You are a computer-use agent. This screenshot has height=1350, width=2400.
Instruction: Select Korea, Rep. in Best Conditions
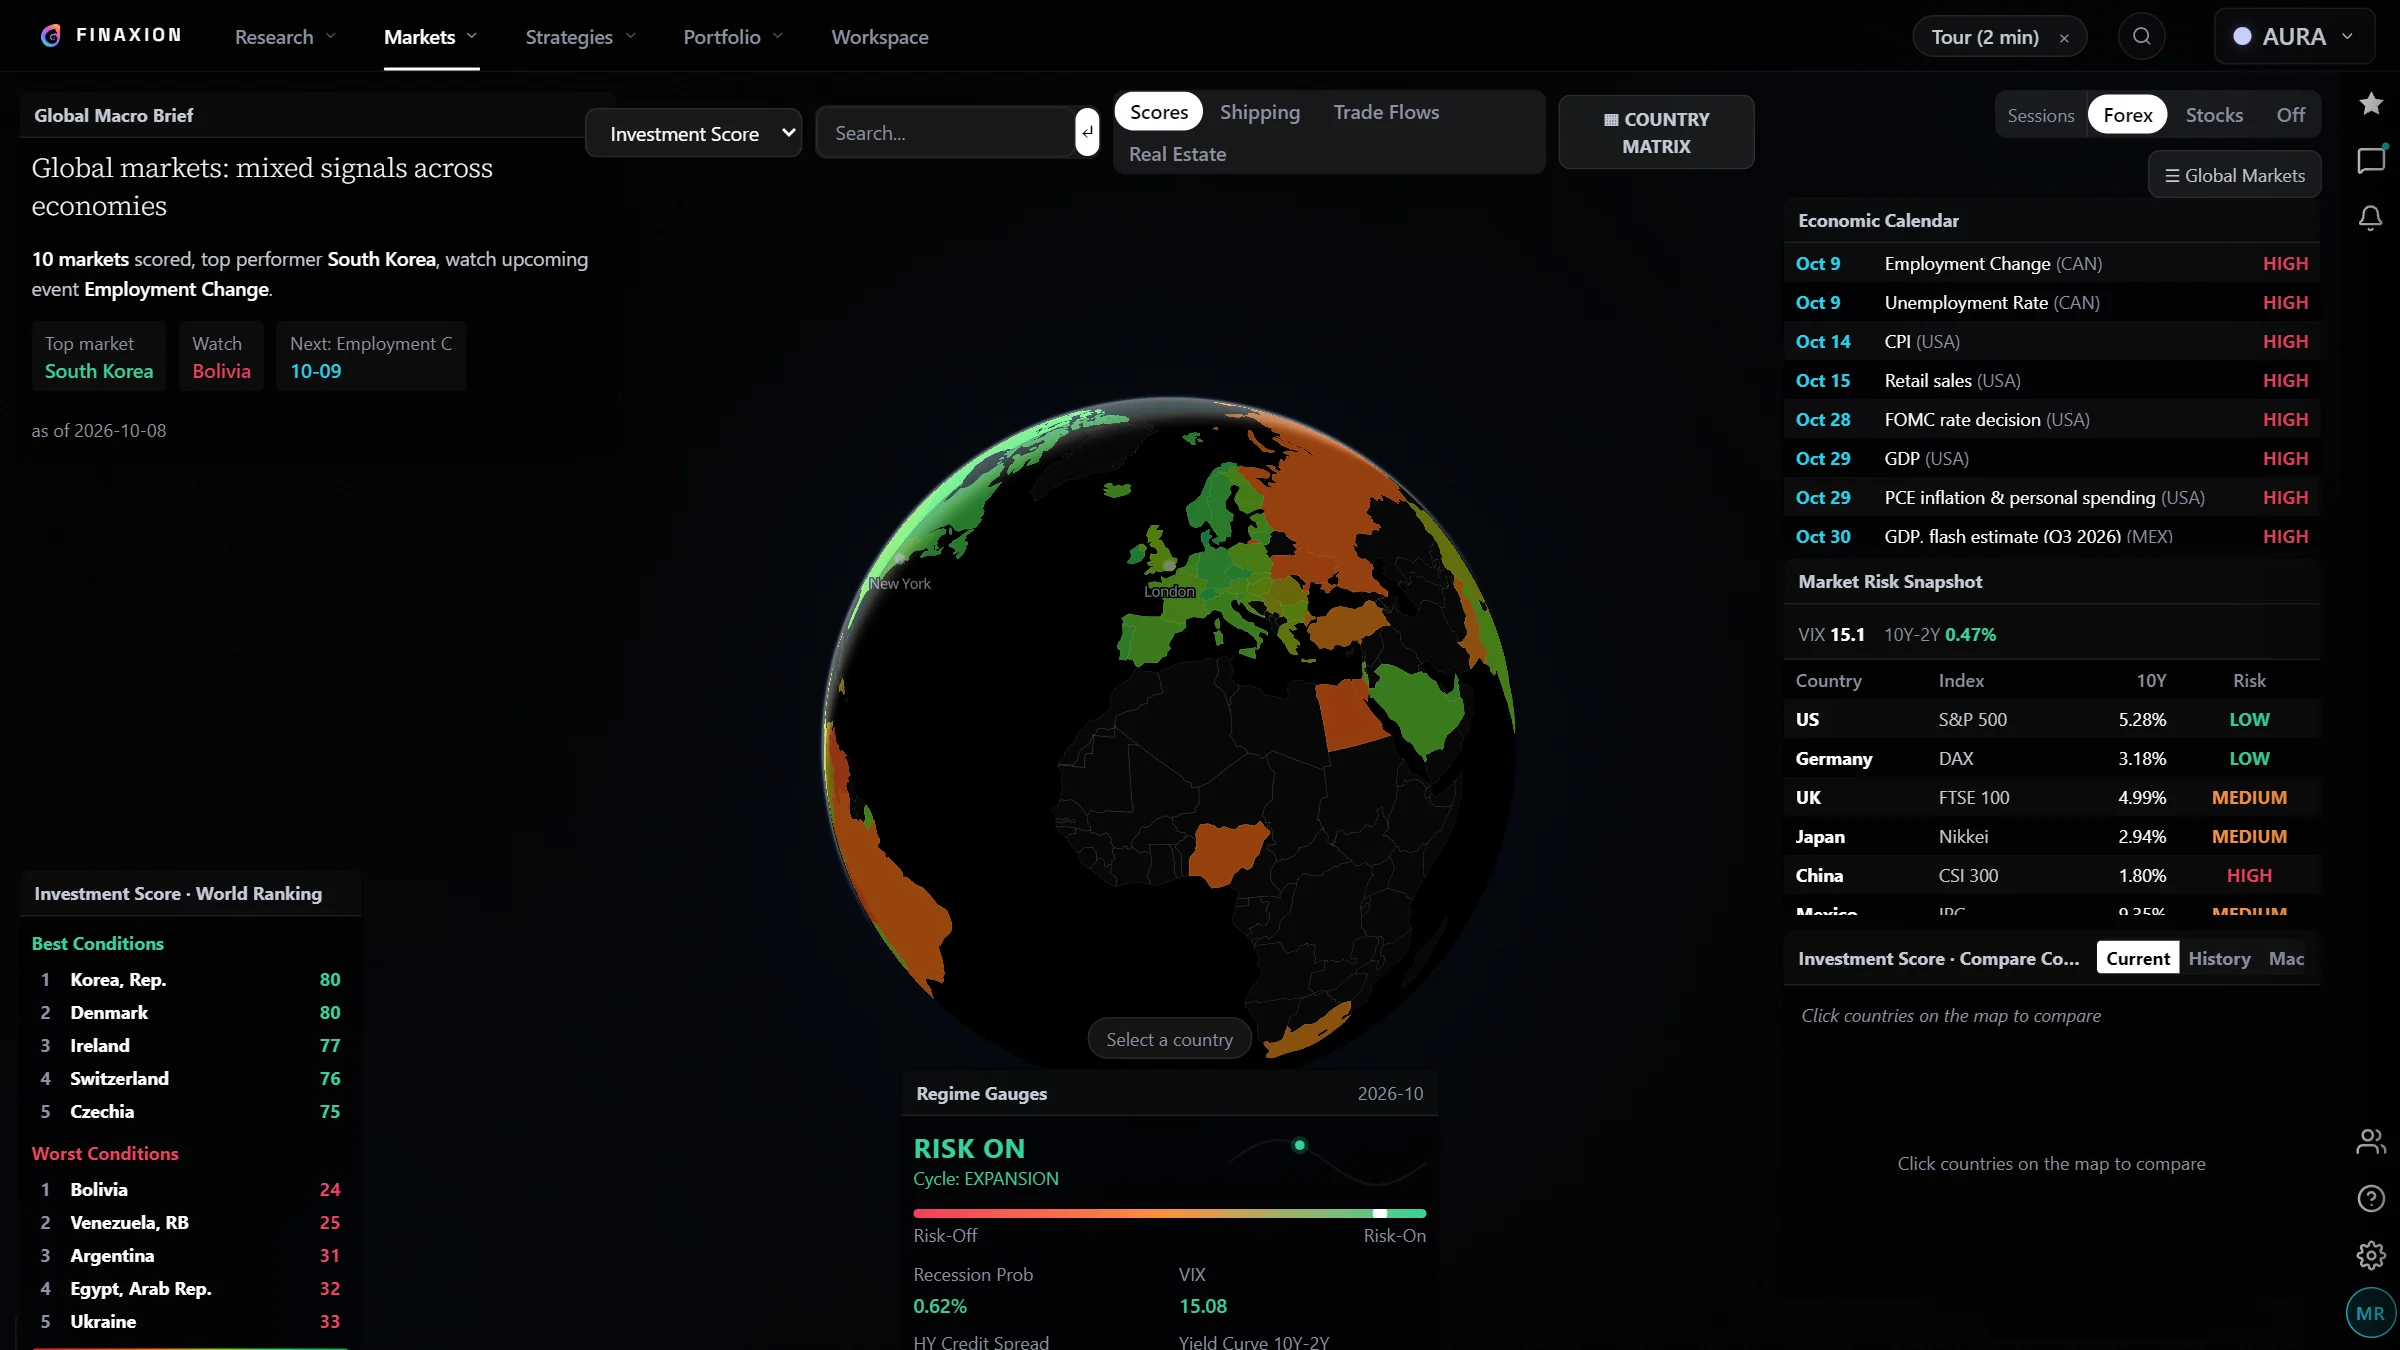(x=190, y=979)
